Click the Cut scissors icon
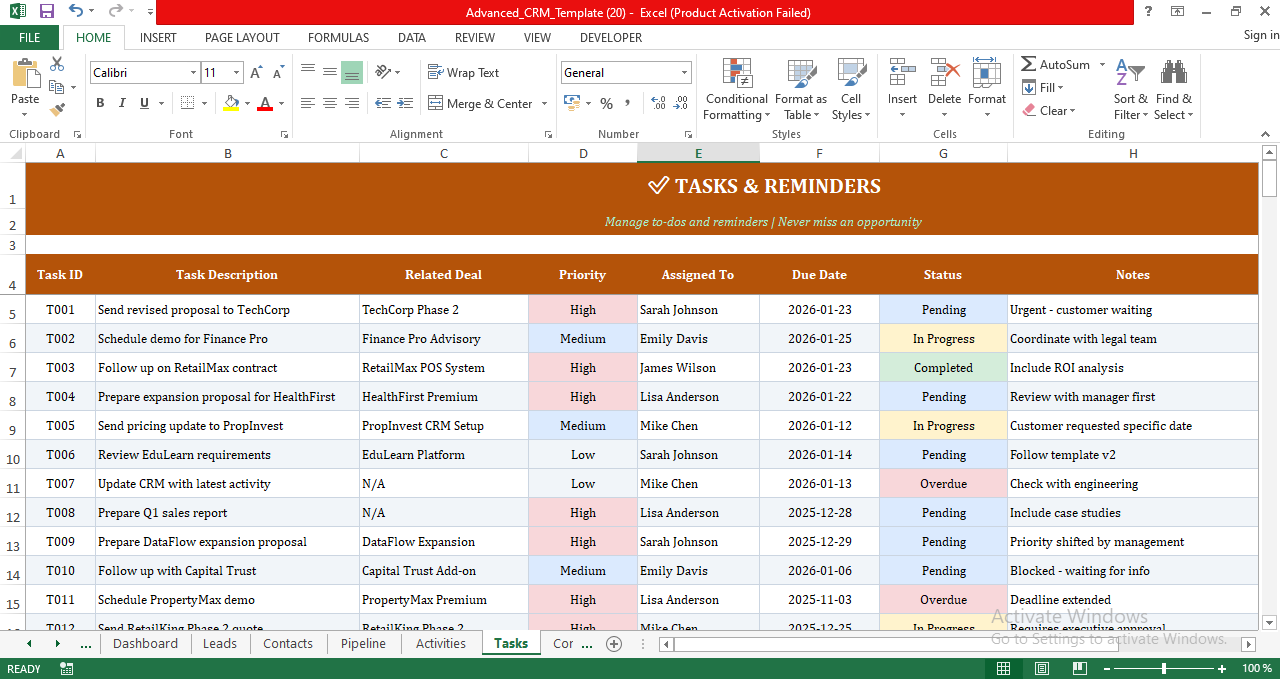The width and height of the screenshot is (1280, 679). [x=57, y=64]
